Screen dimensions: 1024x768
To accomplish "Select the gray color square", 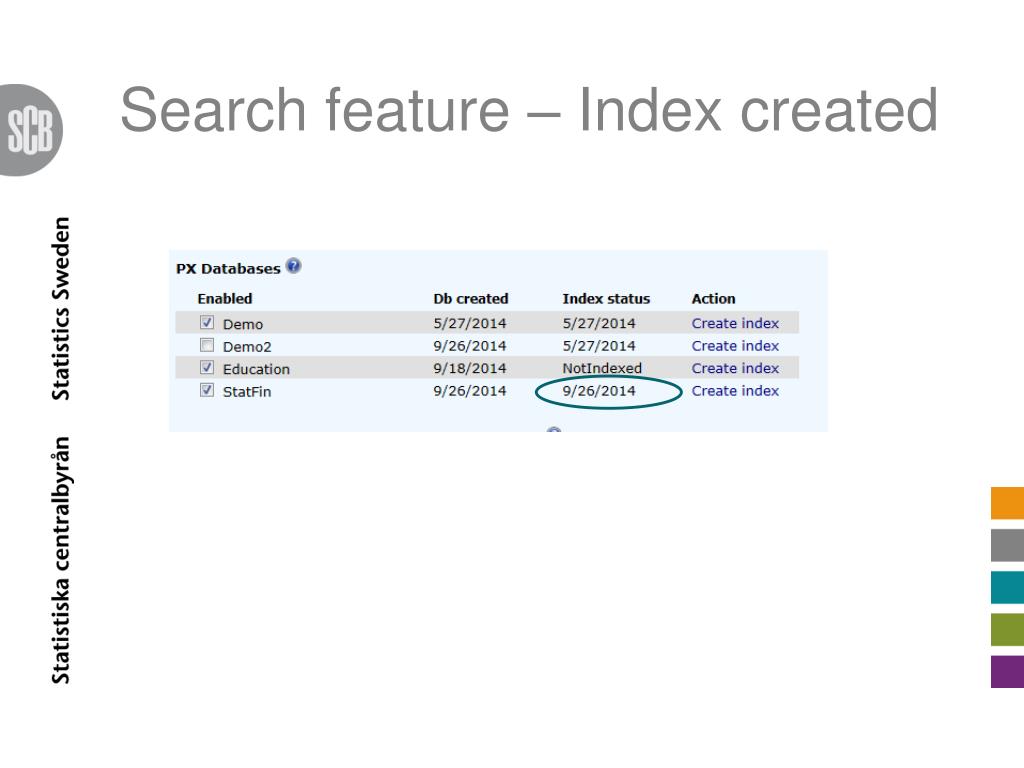I will click(1007, 545).
